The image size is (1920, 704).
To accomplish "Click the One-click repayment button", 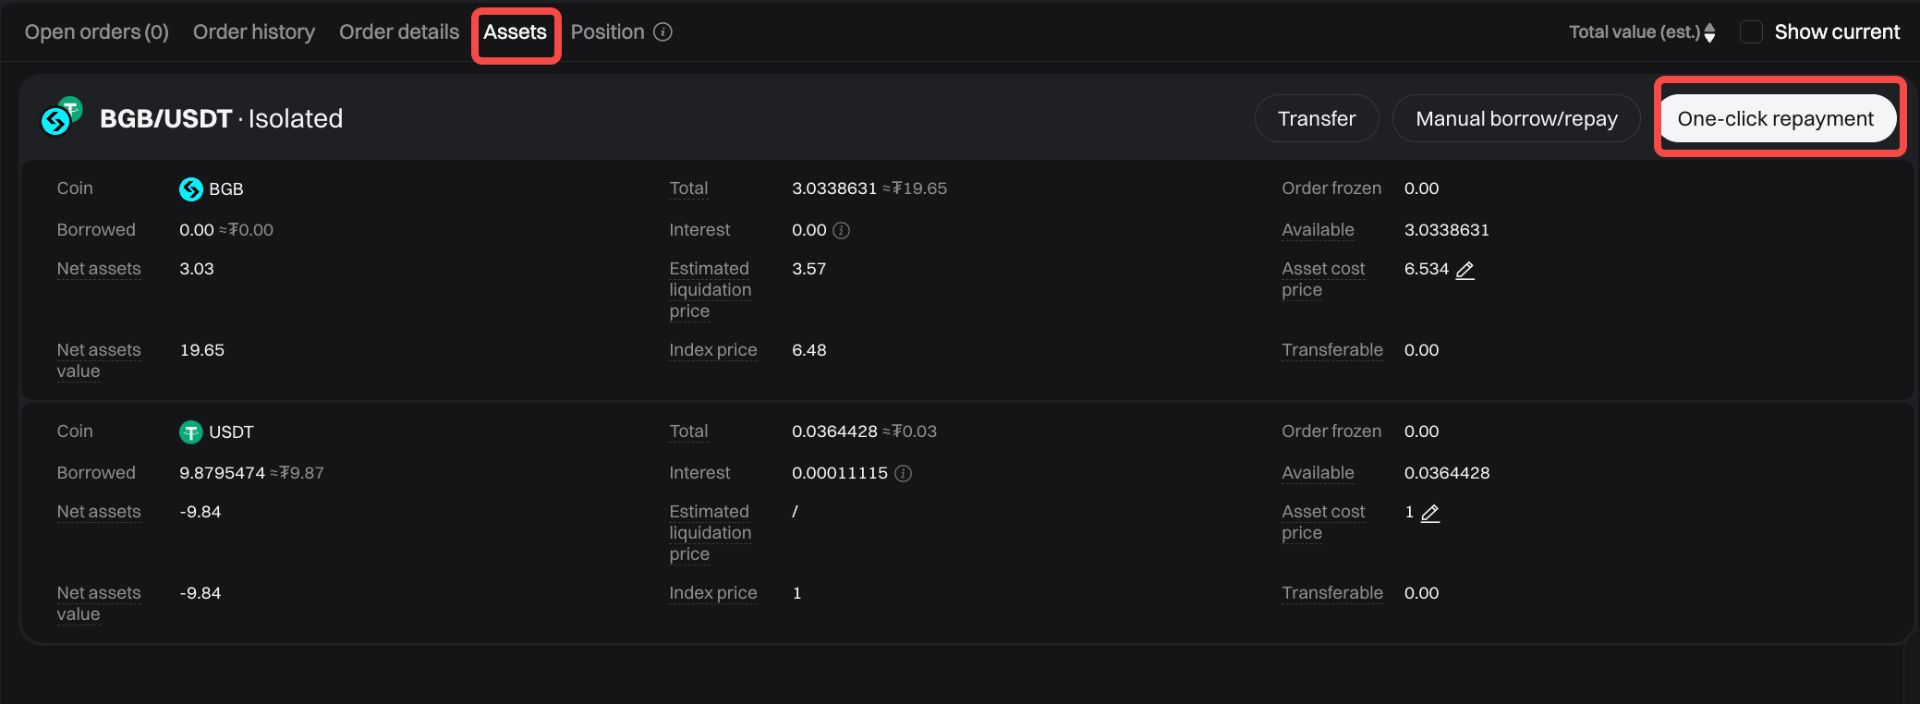I will coord(1775,119).
